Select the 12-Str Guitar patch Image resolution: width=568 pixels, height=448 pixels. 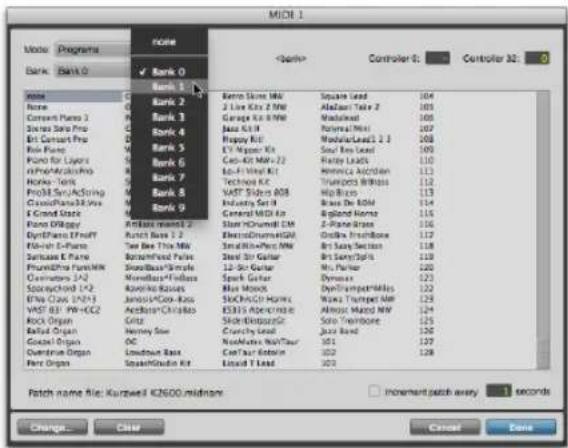248,267
